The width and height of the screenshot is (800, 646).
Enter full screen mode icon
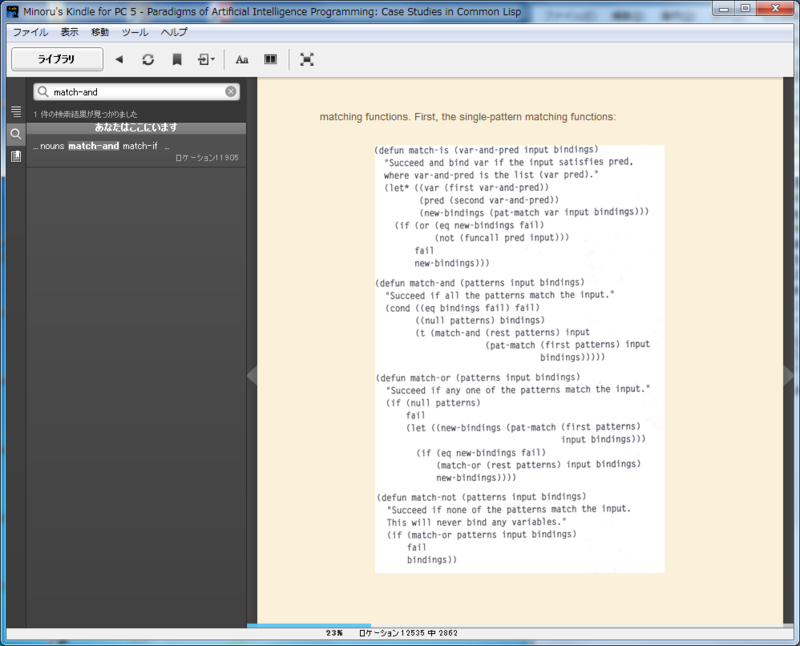tap(307, 59)
